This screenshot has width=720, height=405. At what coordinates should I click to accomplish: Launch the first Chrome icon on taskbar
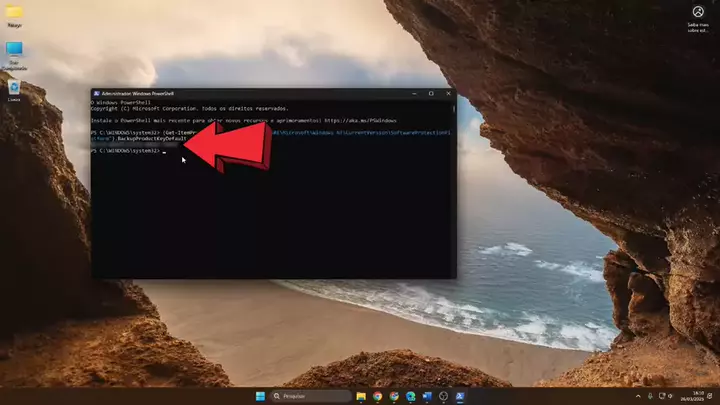point(378,396)
